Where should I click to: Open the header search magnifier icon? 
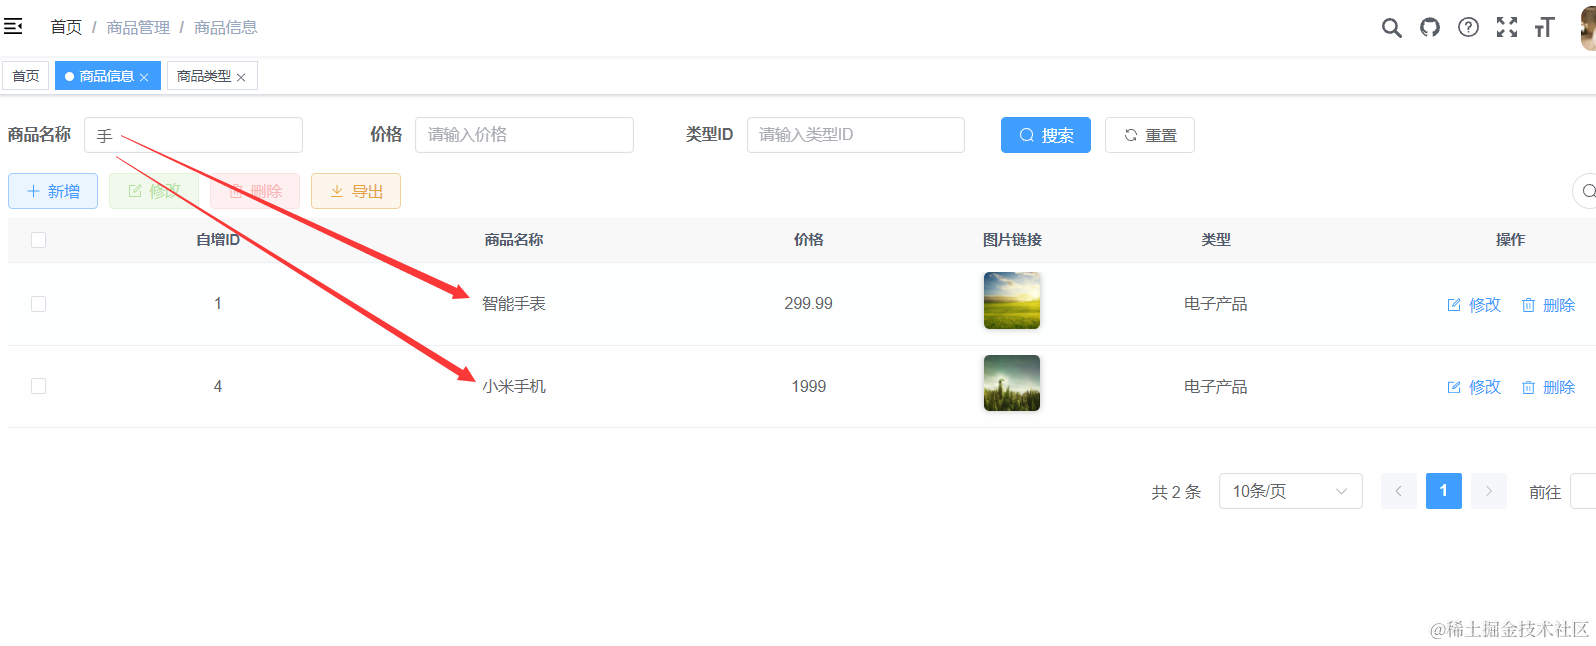pyautogui.click(x=1391, y=28)
